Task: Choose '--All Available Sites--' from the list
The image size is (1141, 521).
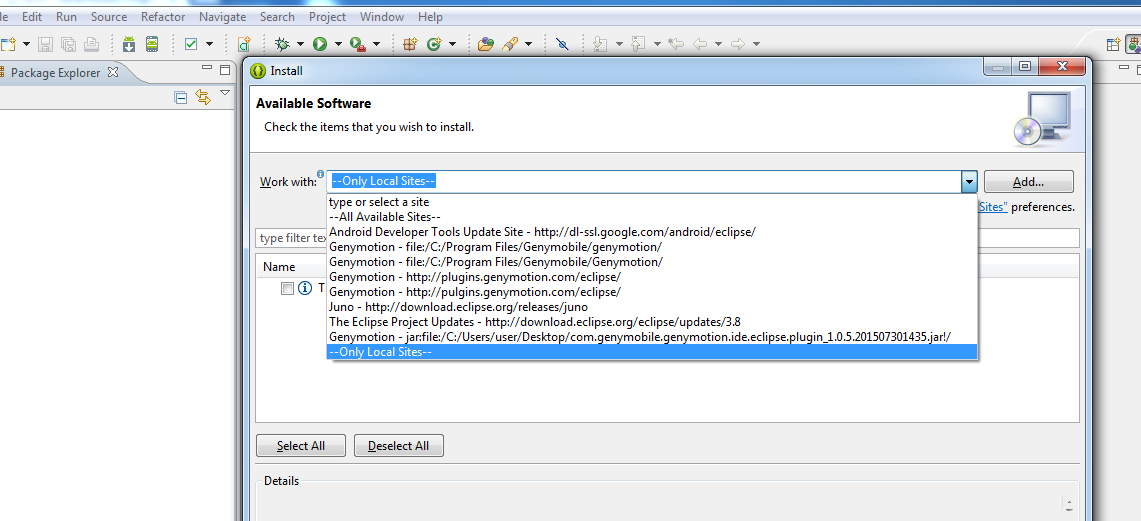Action: [x=652, y=217]
